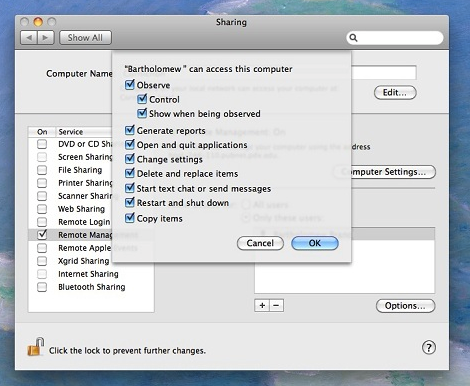Enable Printer Sharing checkbox
This screenshot has width=470, height=386.
click(42, 183)
